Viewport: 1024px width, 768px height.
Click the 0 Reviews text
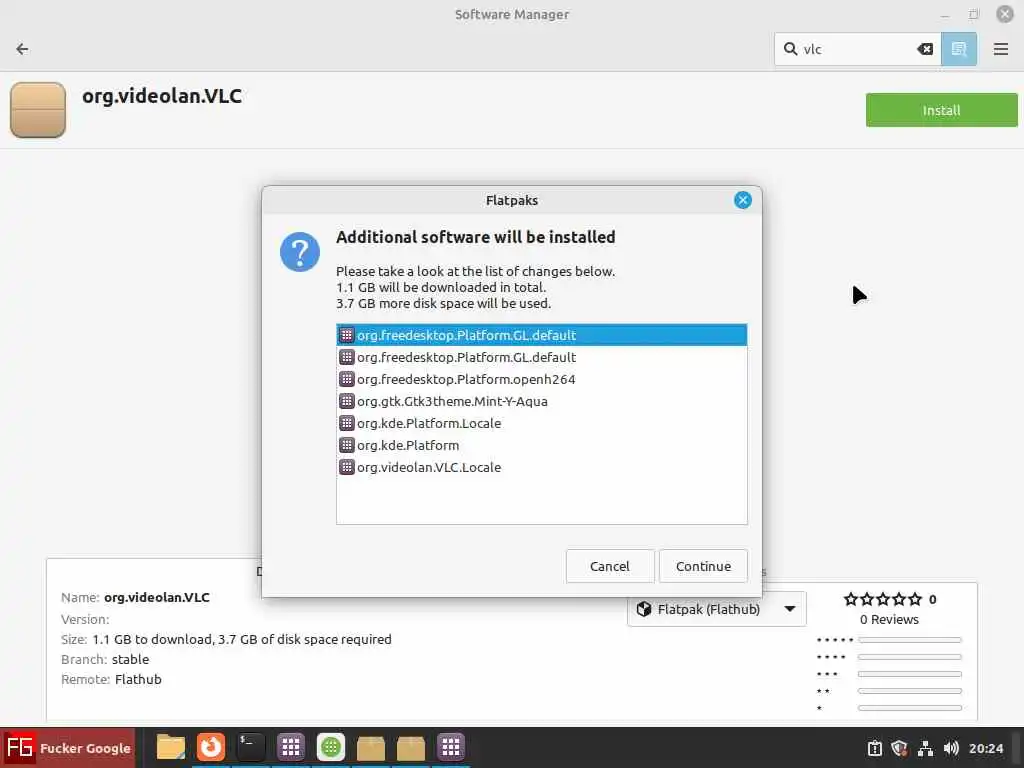[x=889, y=620]
